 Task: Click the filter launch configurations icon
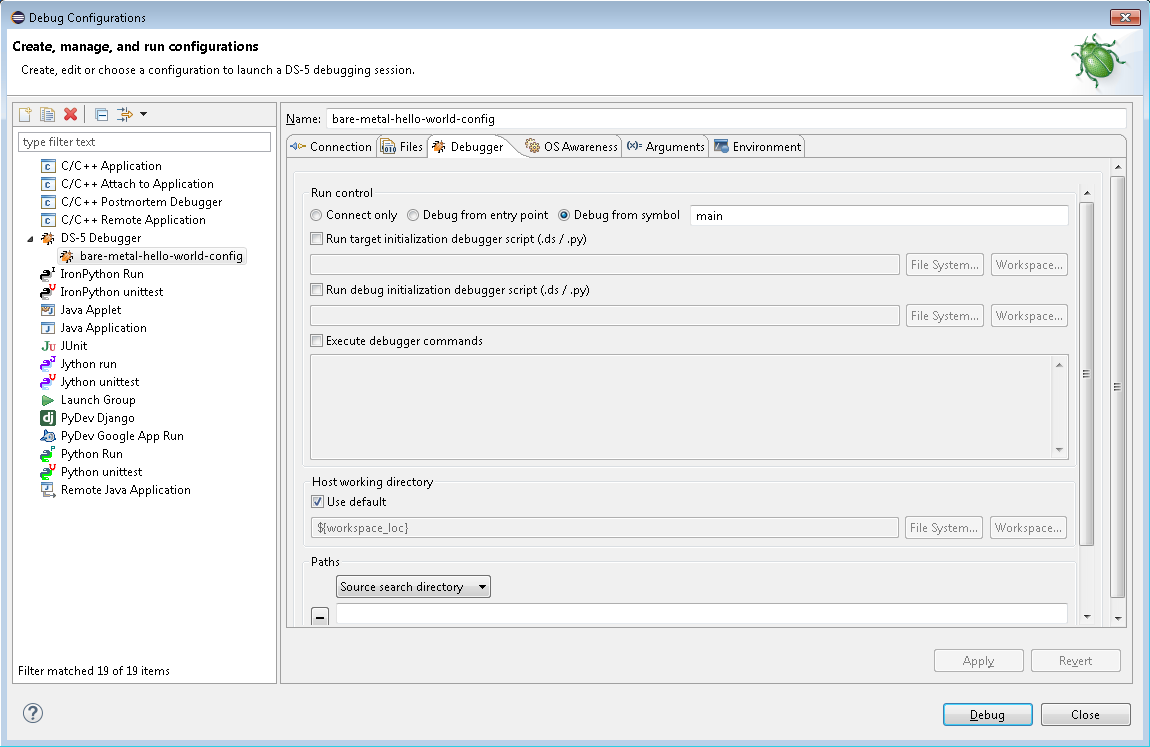point(125,114)
